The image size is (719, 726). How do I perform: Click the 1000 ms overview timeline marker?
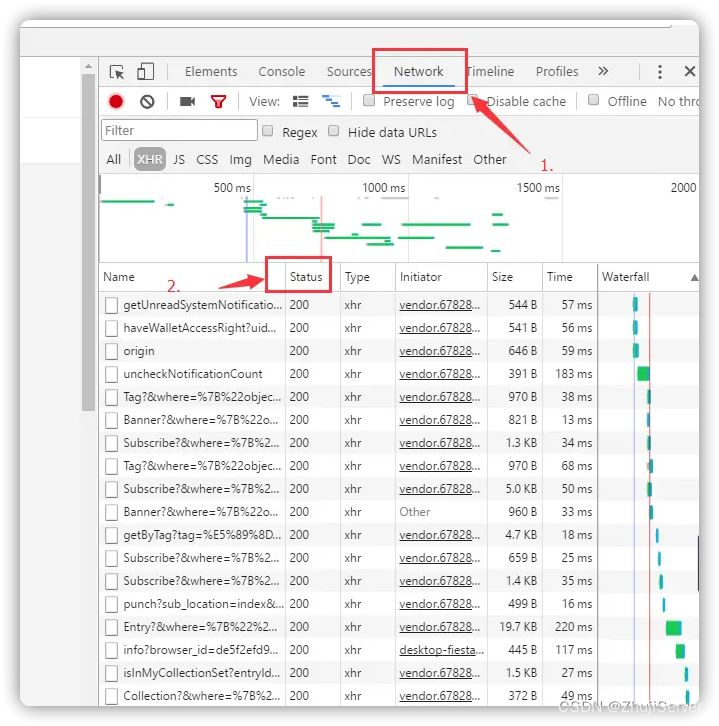[383, 188]
